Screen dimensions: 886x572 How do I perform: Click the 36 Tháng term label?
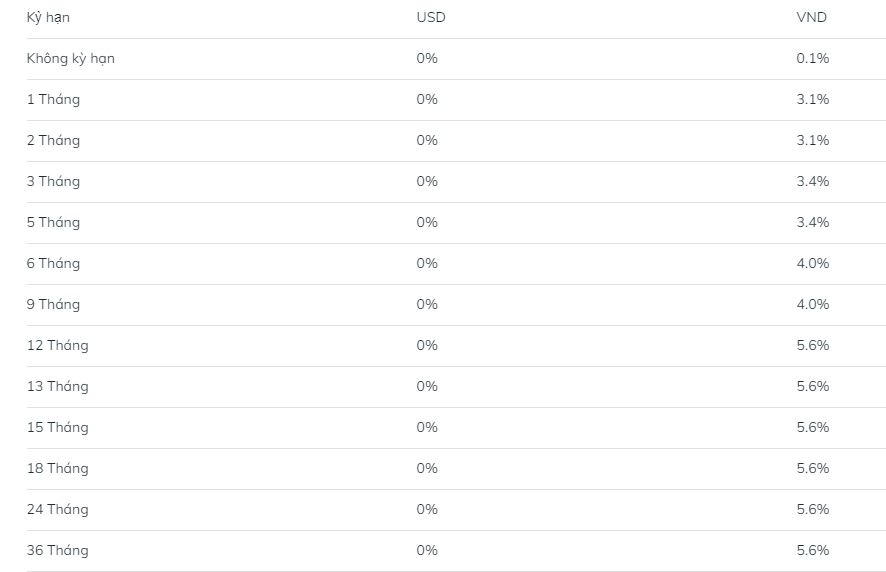[x=57, y=551]
